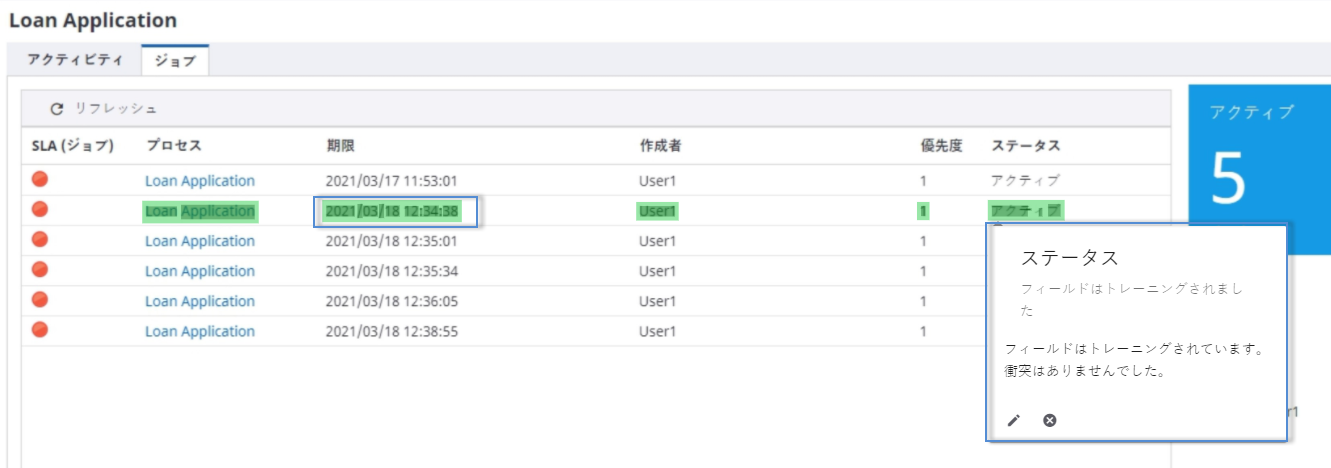Screen dimensions: 1331x468
Task: Click the pencil edit icon in the ステータス popup
Action: click(1013, 420)
